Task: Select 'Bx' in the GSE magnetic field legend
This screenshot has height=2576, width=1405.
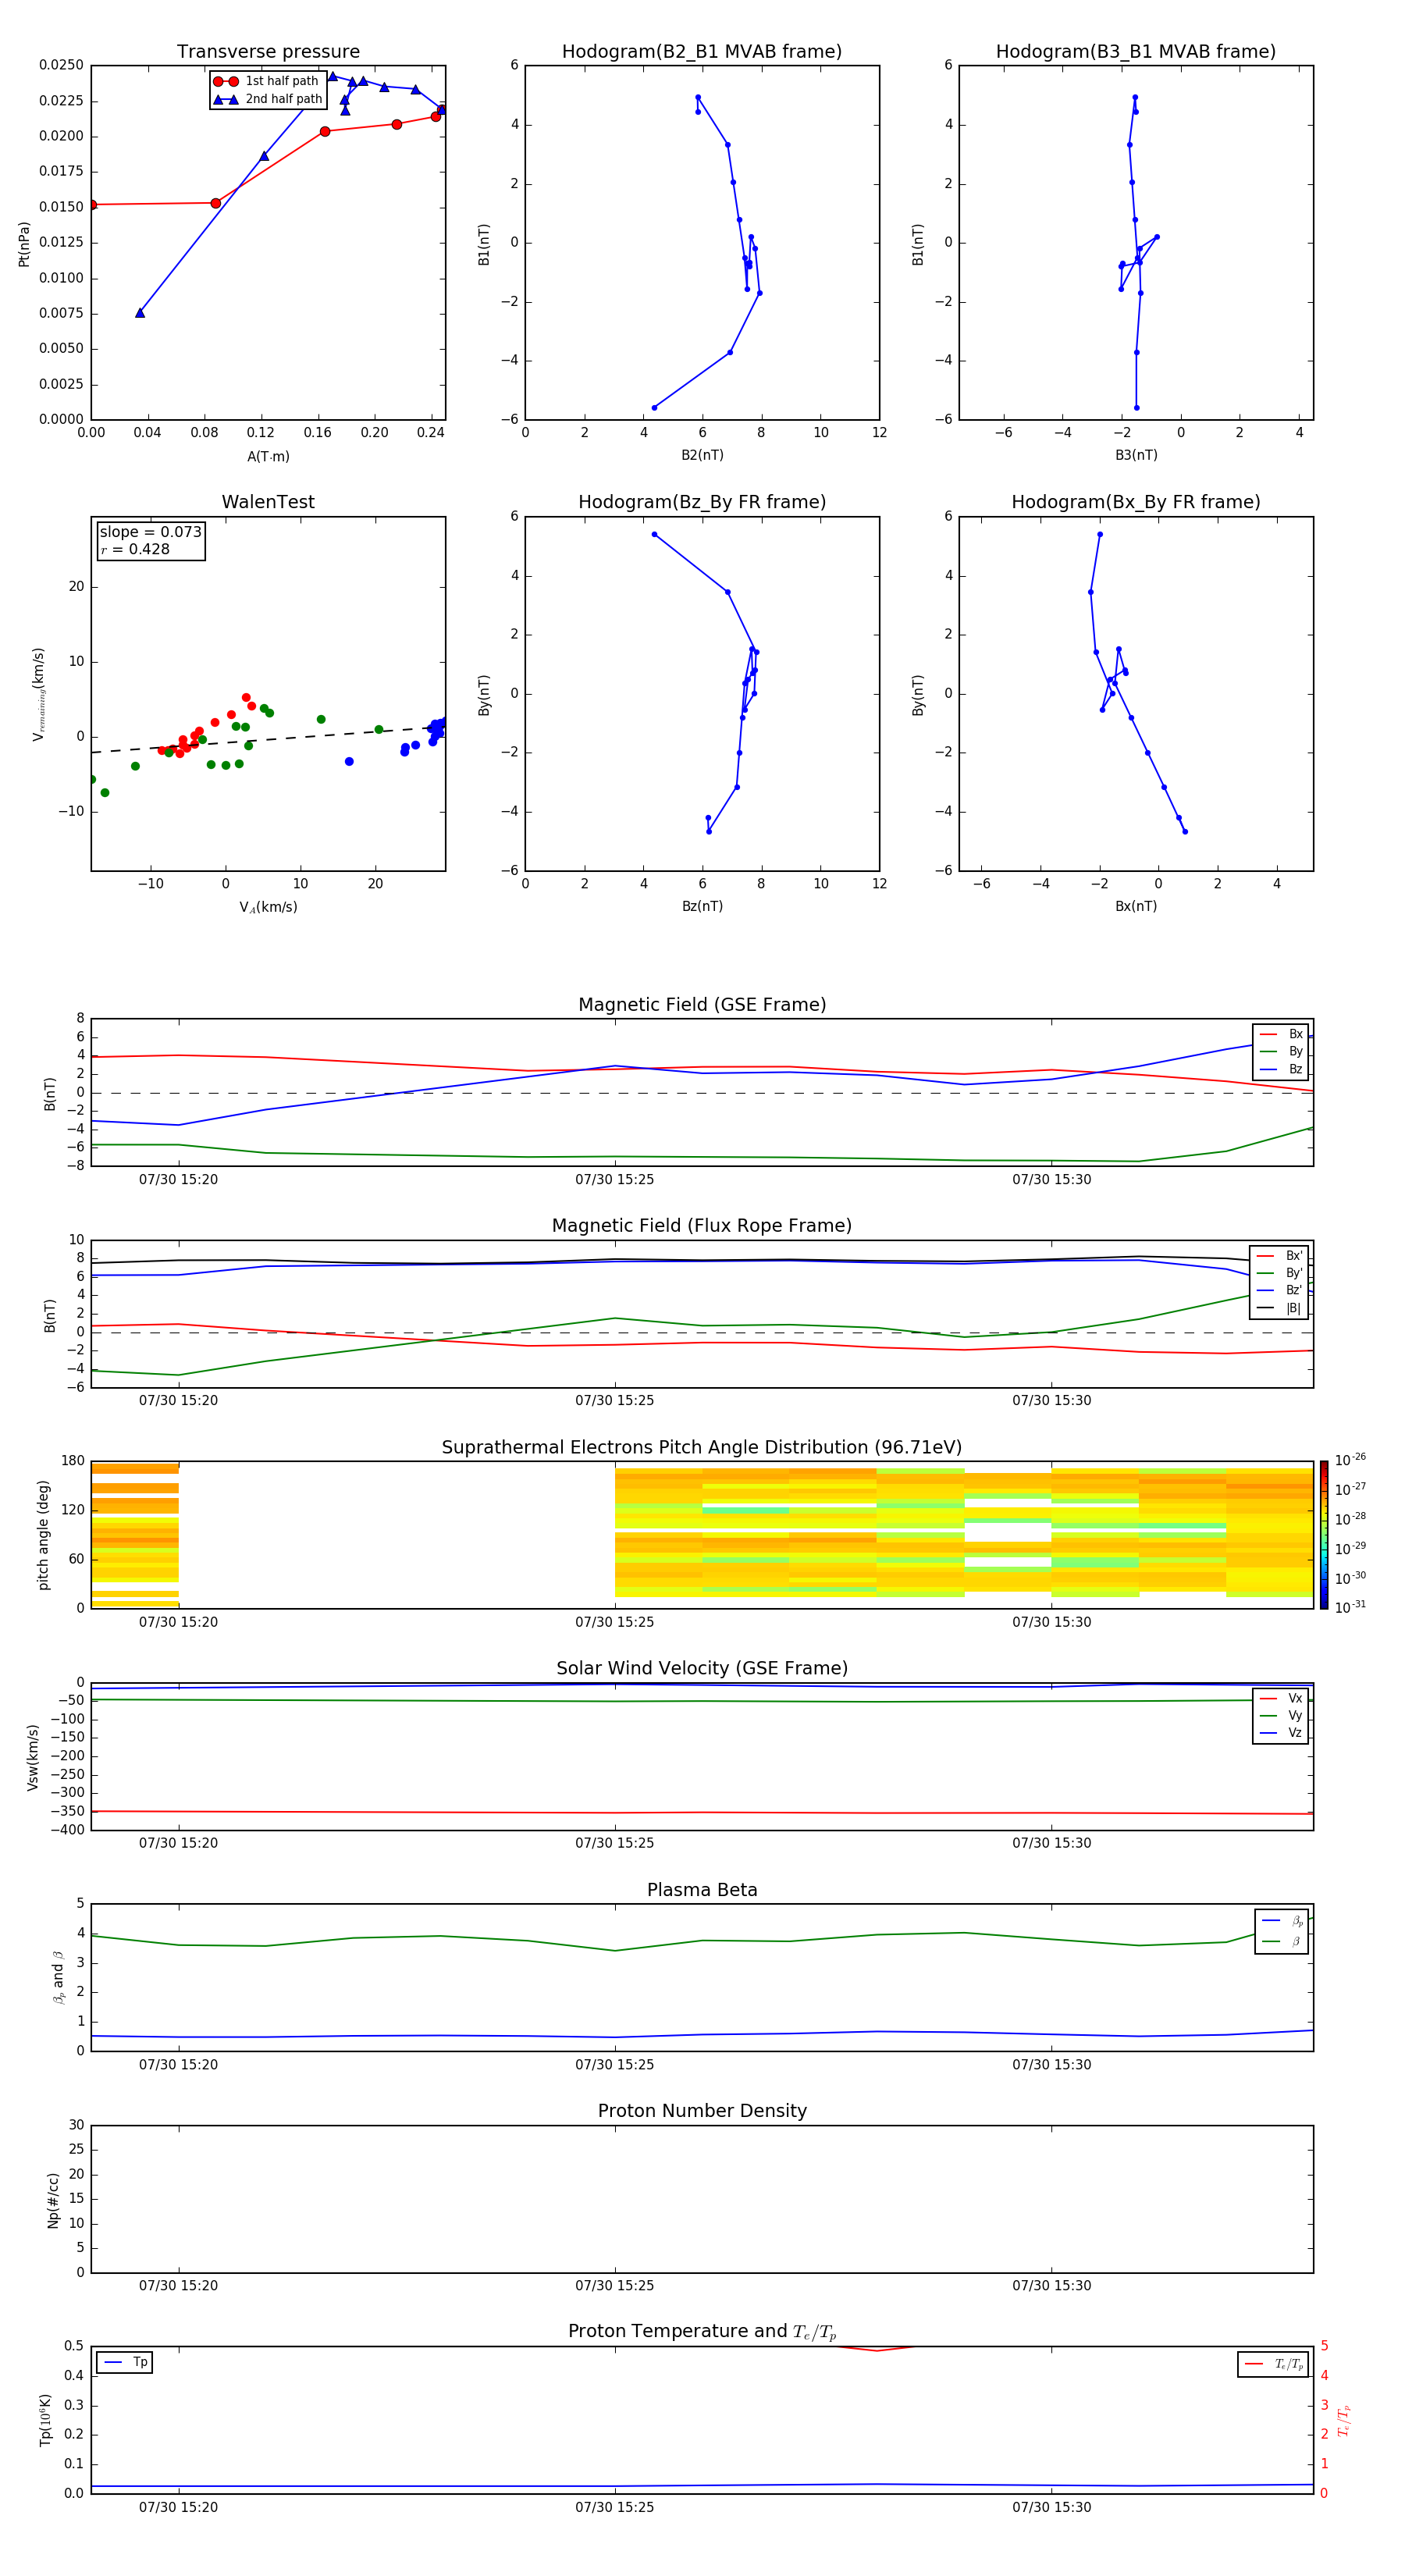Action: point(1281,1034)
